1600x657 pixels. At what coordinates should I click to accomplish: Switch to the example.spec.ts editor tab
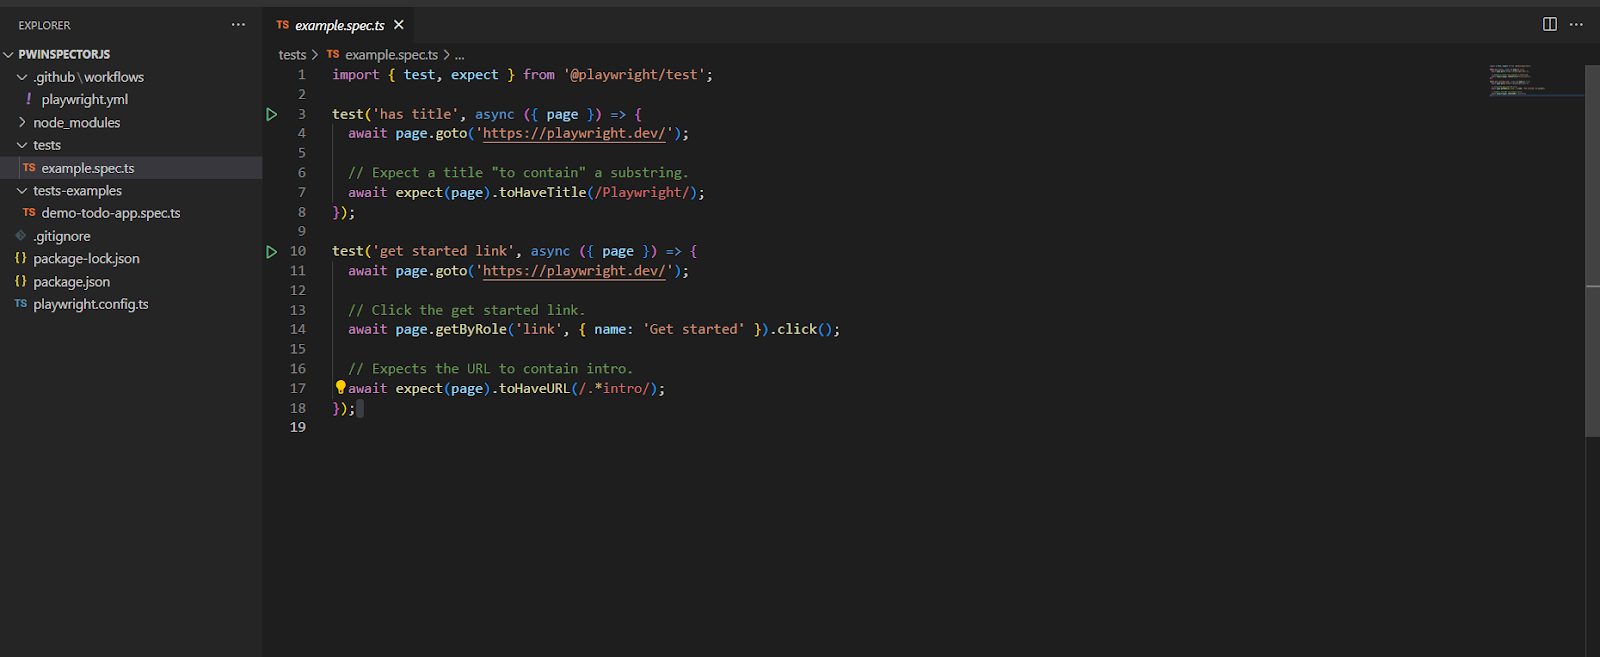coord(339,26)
